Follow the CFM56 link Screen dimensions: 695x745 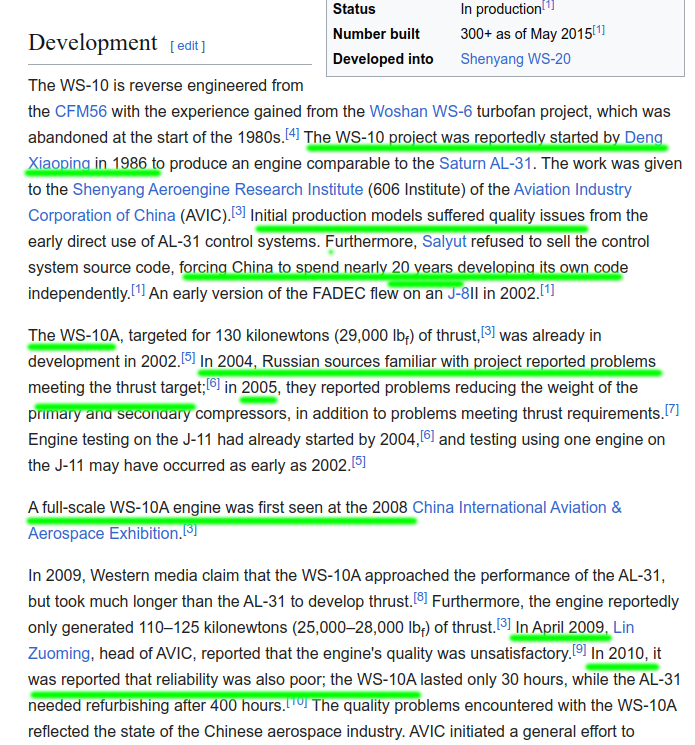(81, 111)
